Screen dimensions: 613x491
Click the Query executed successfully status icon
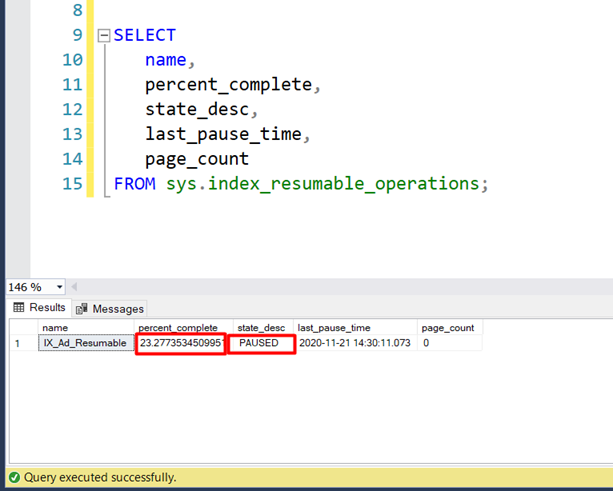tap(14, 477)
